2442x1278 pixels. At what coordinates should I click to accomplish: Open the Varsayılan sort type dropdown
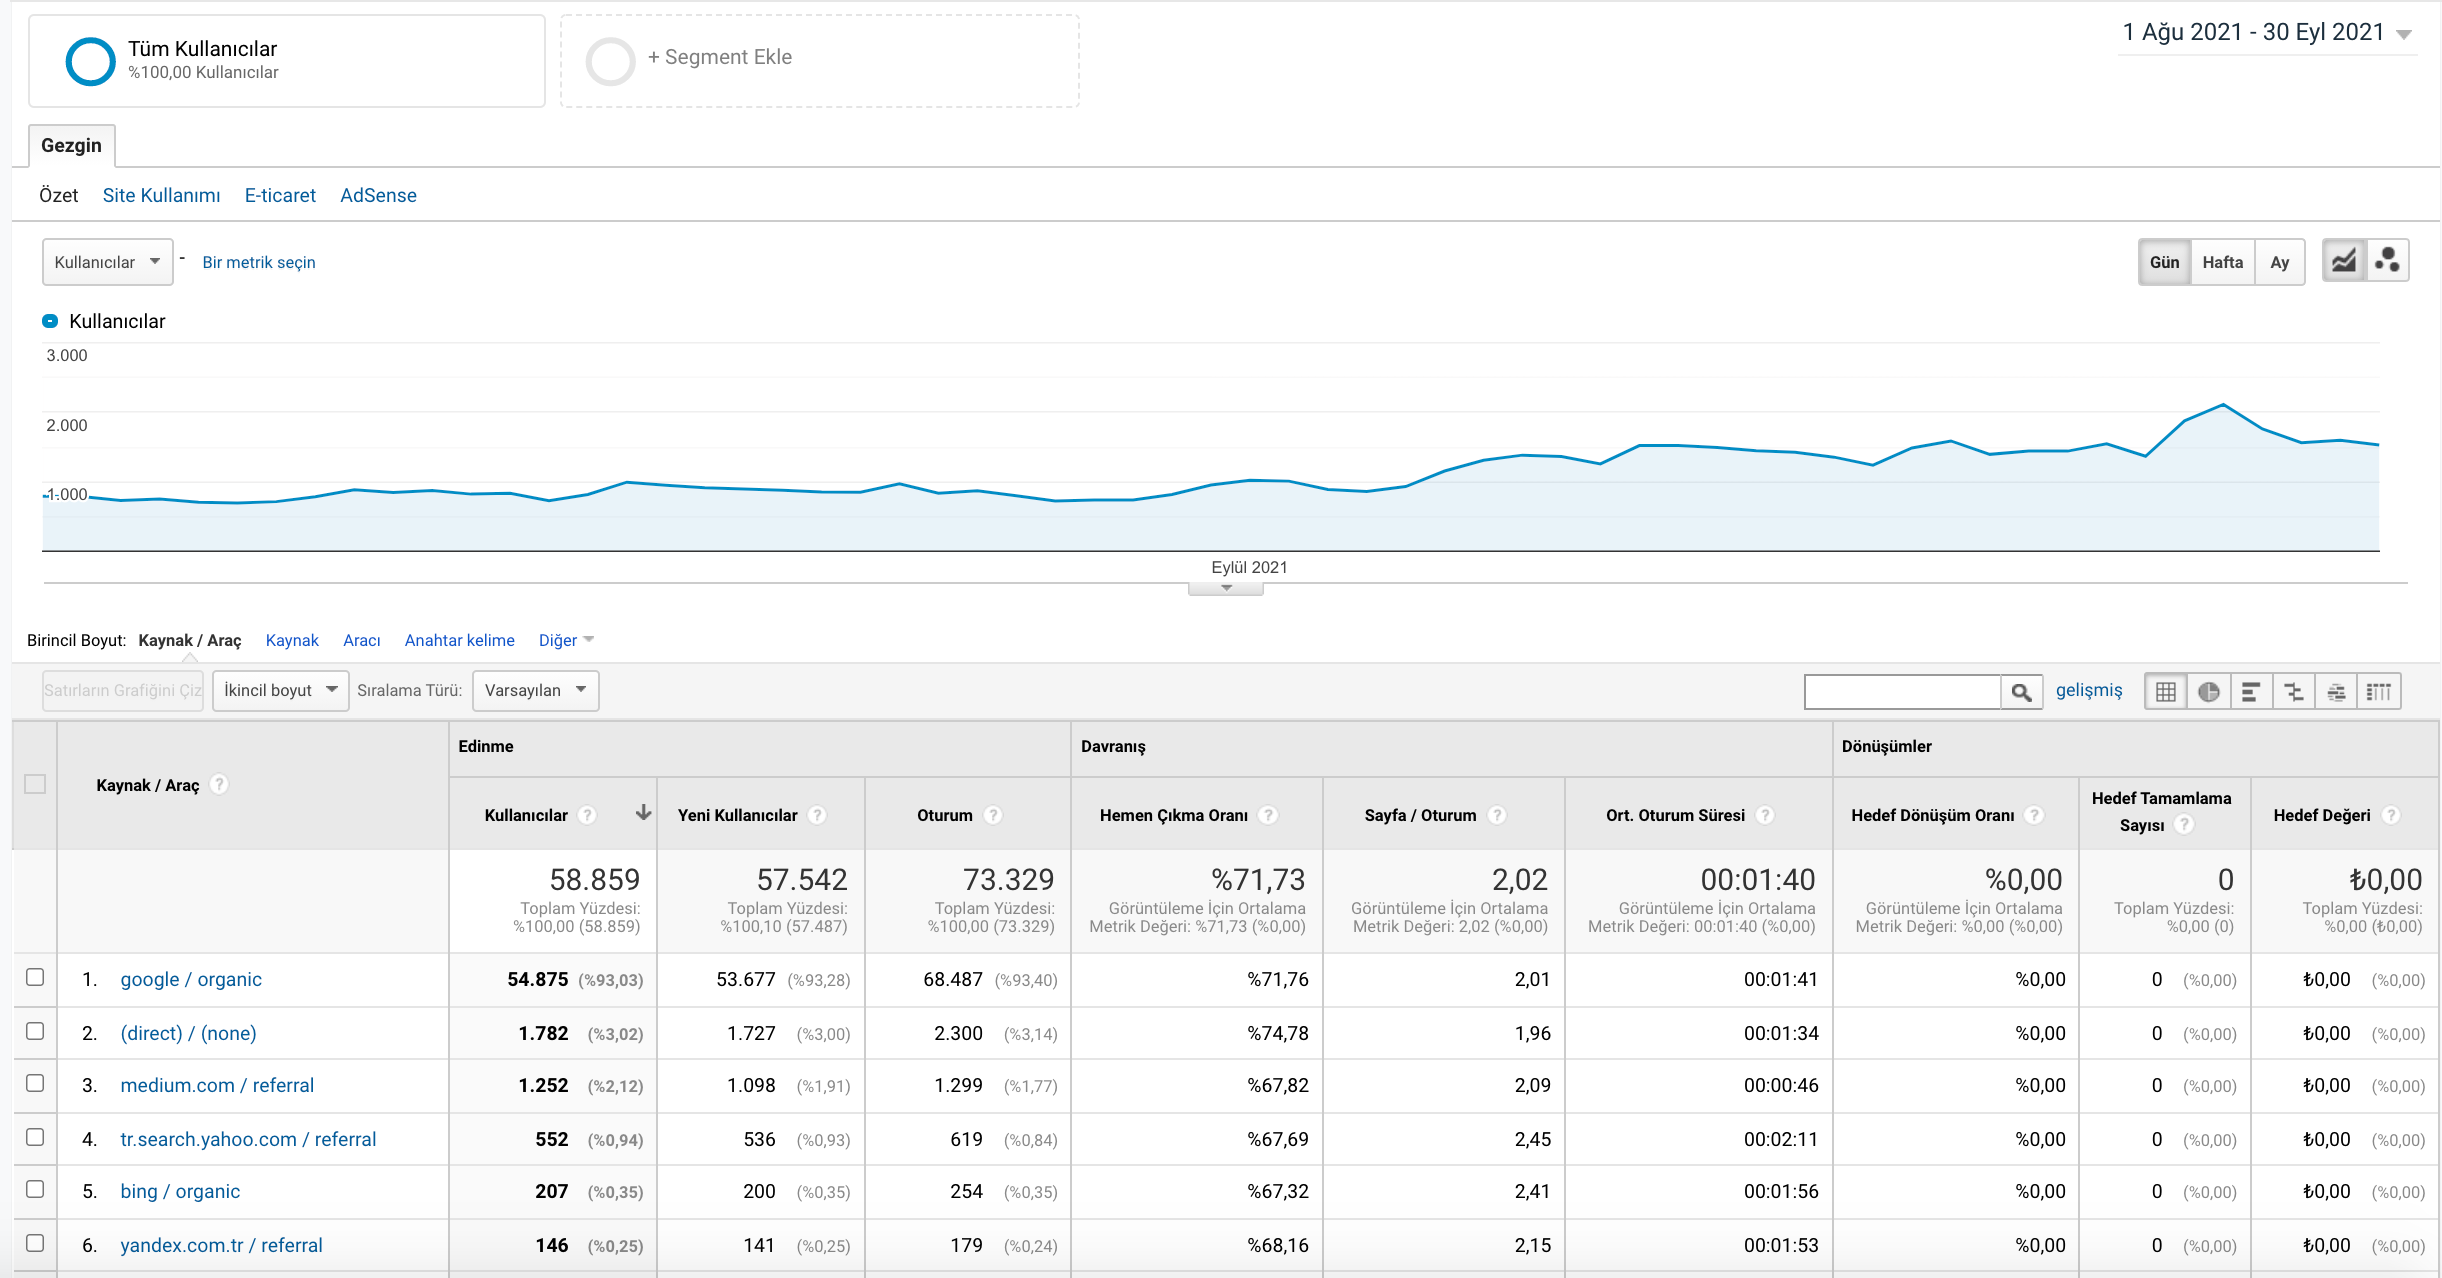pyautogui.click(x=536, y=691)
